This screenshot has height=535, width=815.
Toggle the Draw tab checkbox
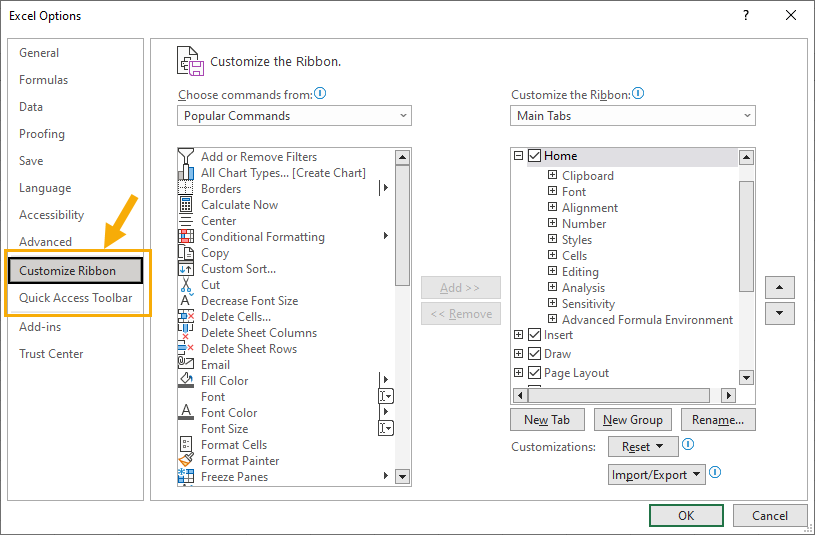click(x=534, y=354)
